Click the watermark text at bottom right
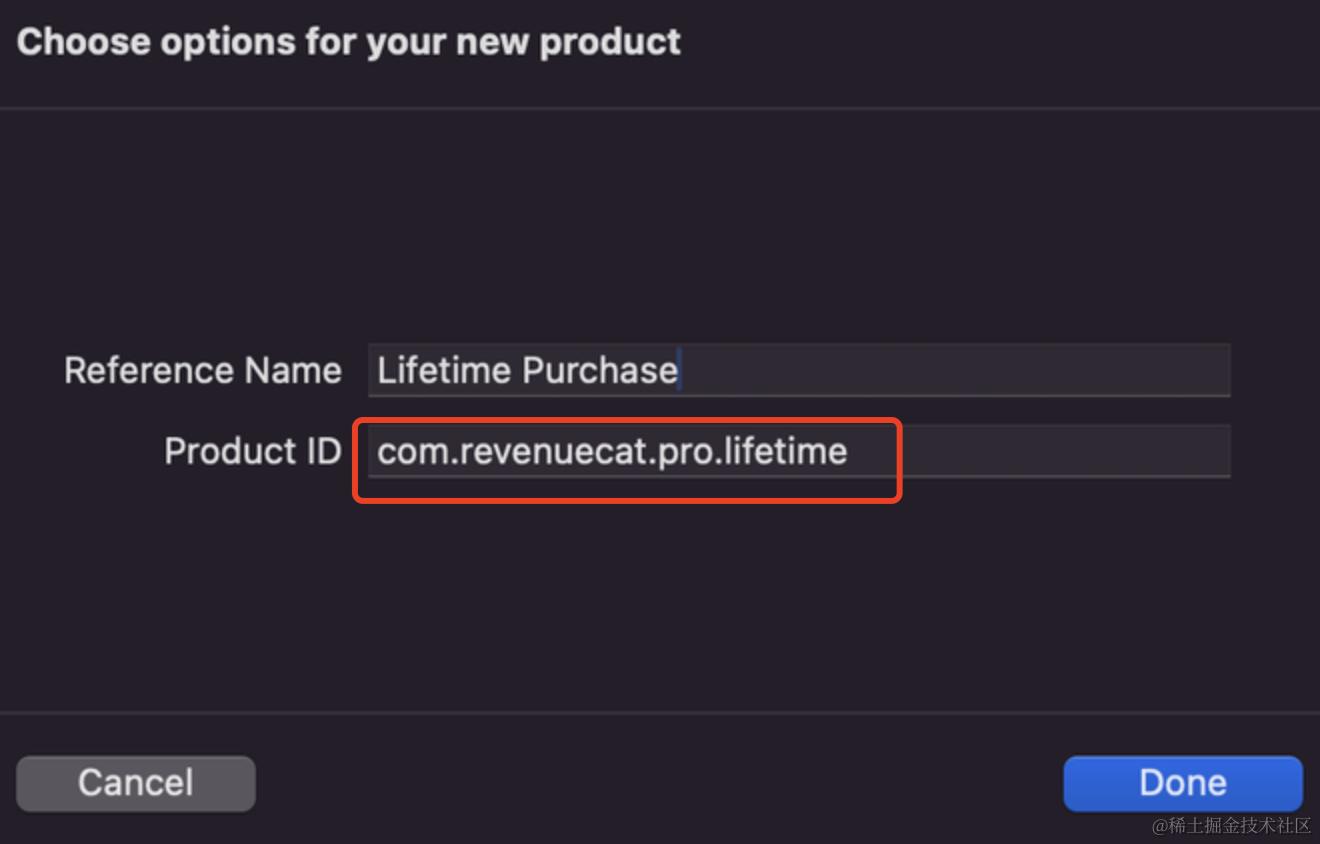1320x844 pixels. [1231, 825]
